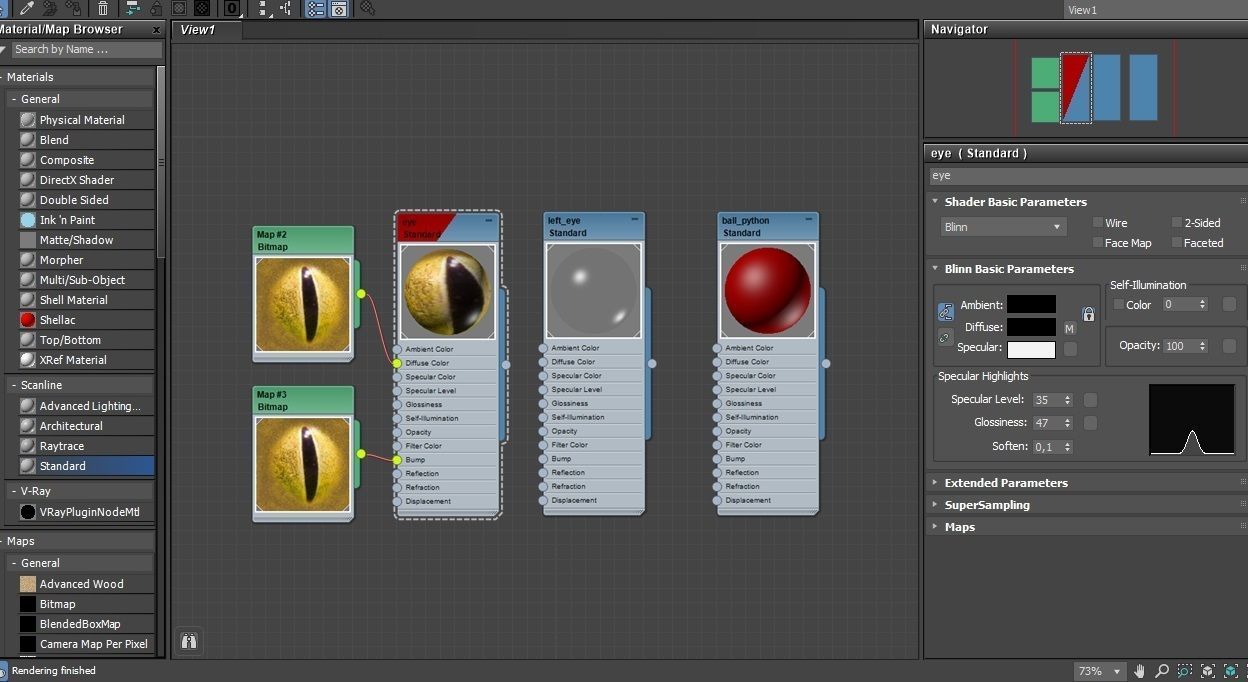Select the Pan hand tool
1248x682 pixels.
pos(1139,671)
